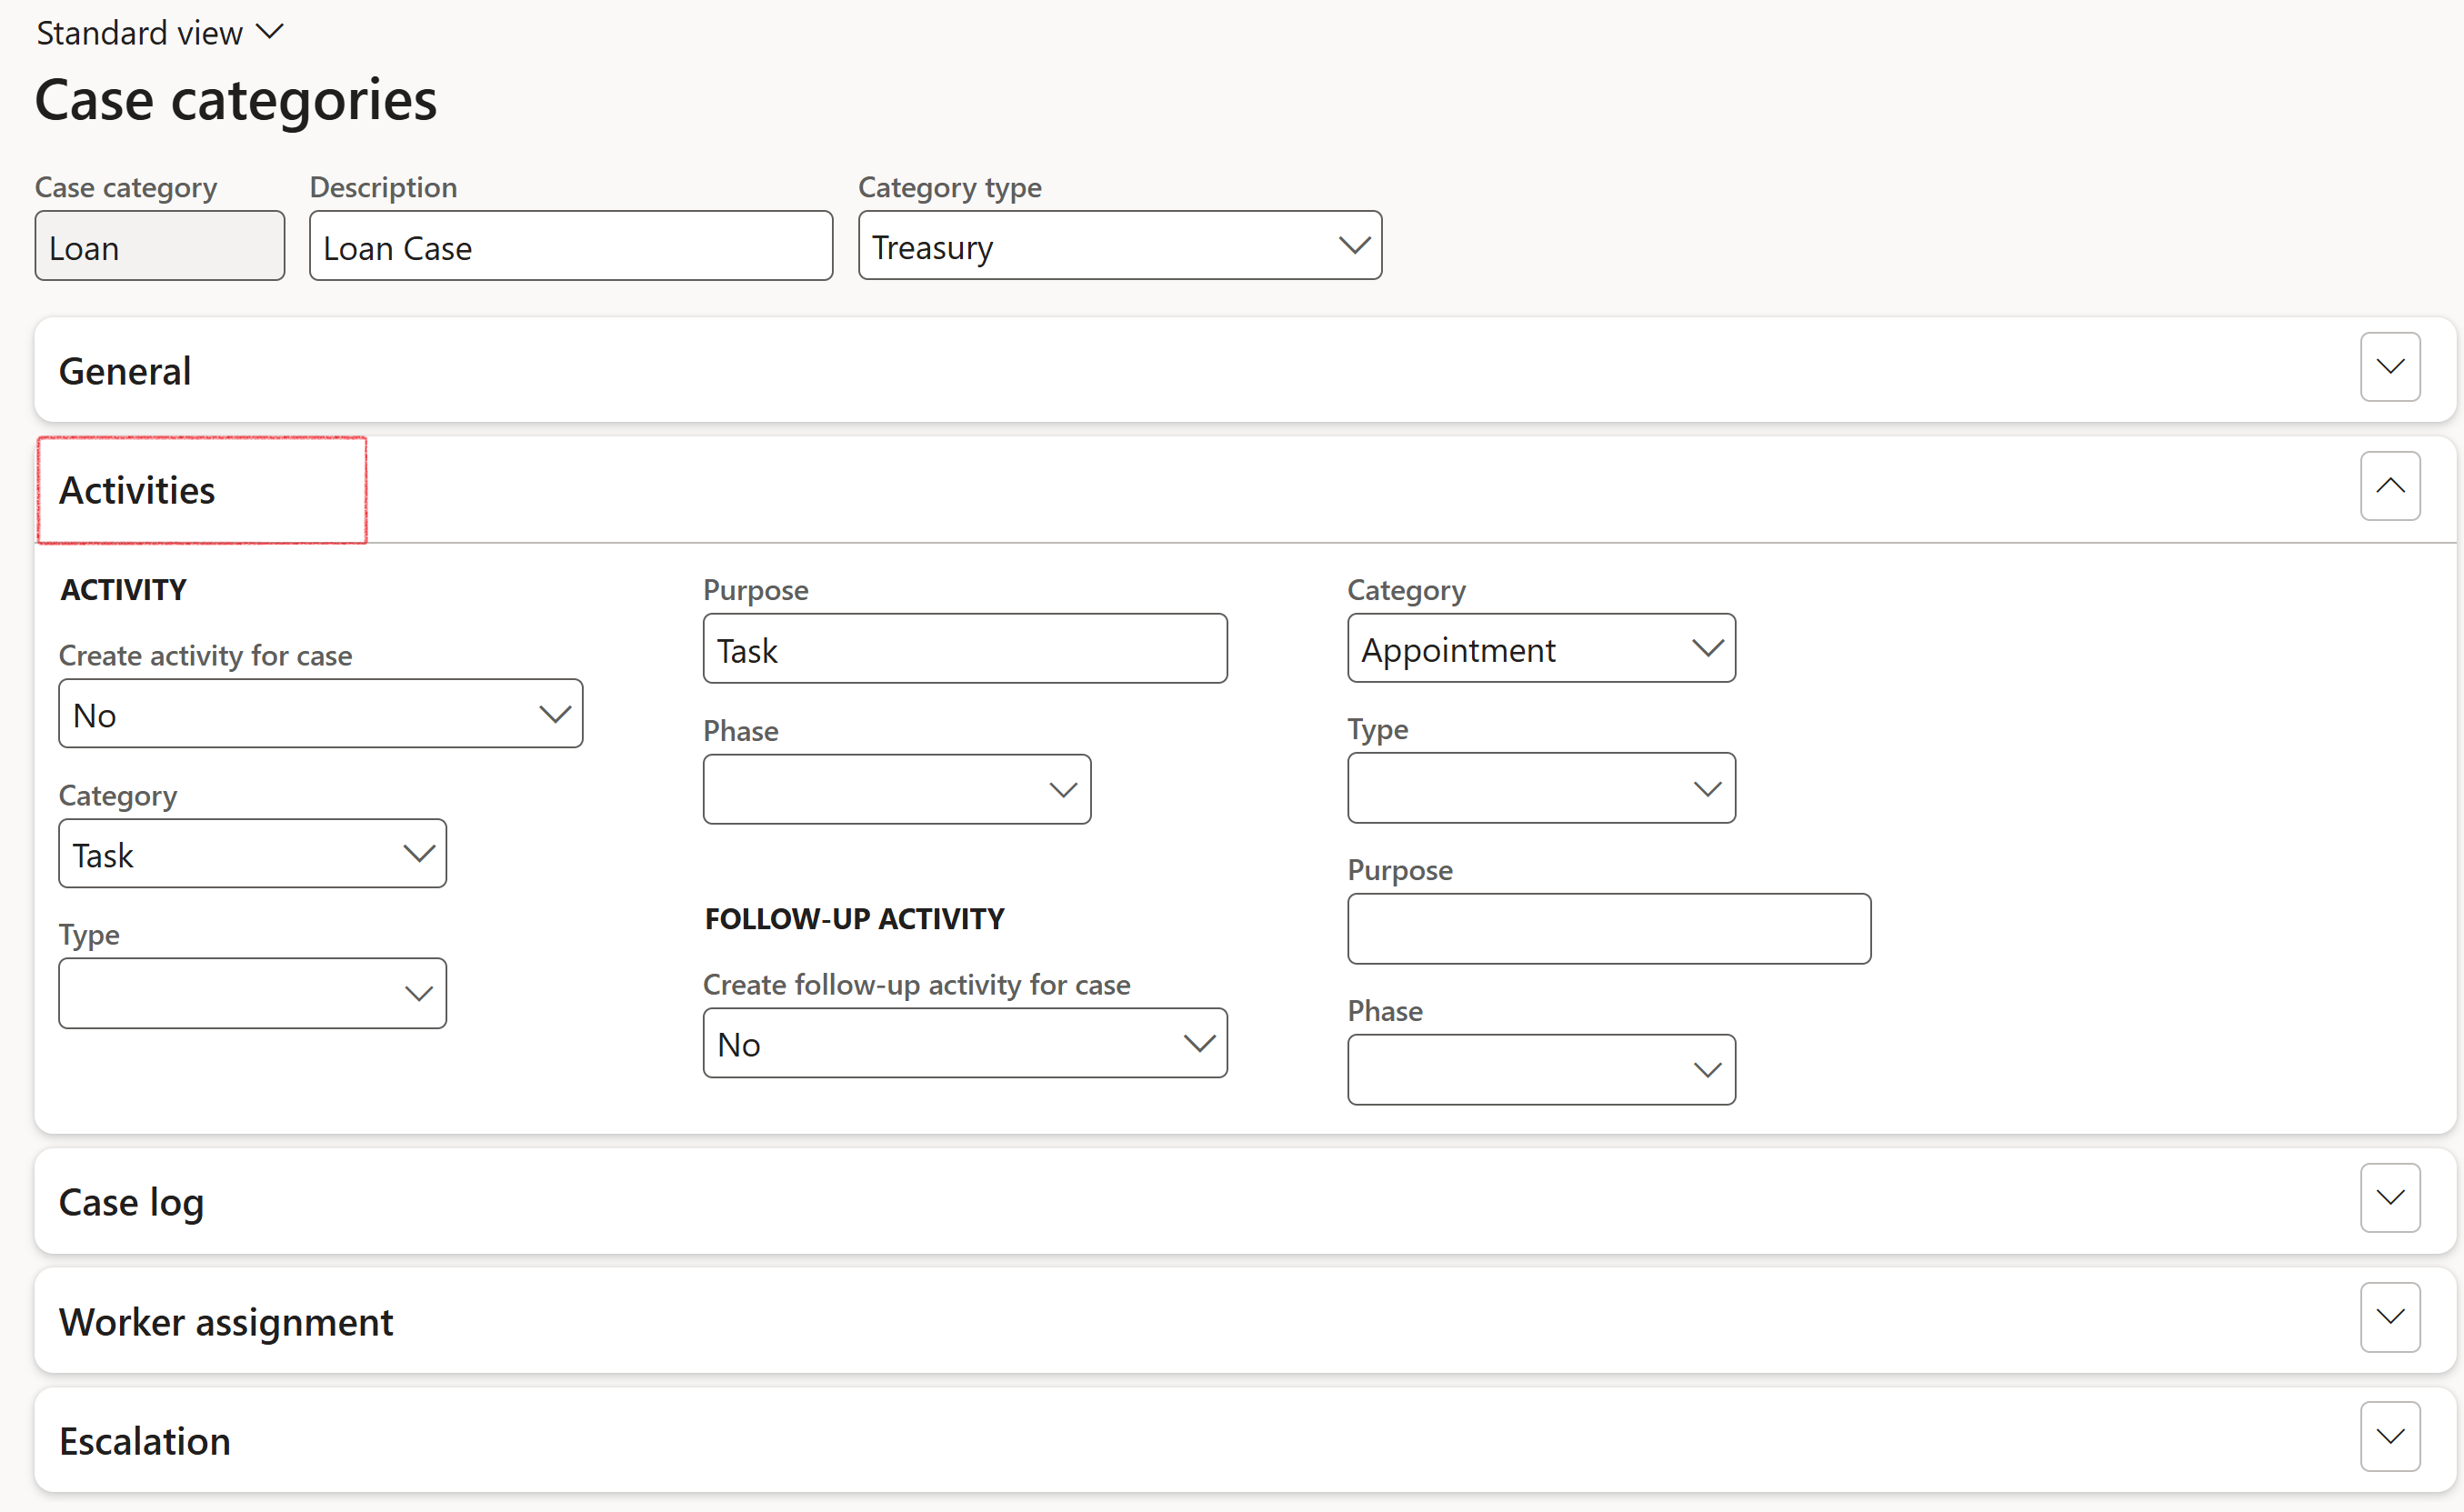Open Create activity for case dropdown
This screenshot has height=1512, width=2464.
320,714
